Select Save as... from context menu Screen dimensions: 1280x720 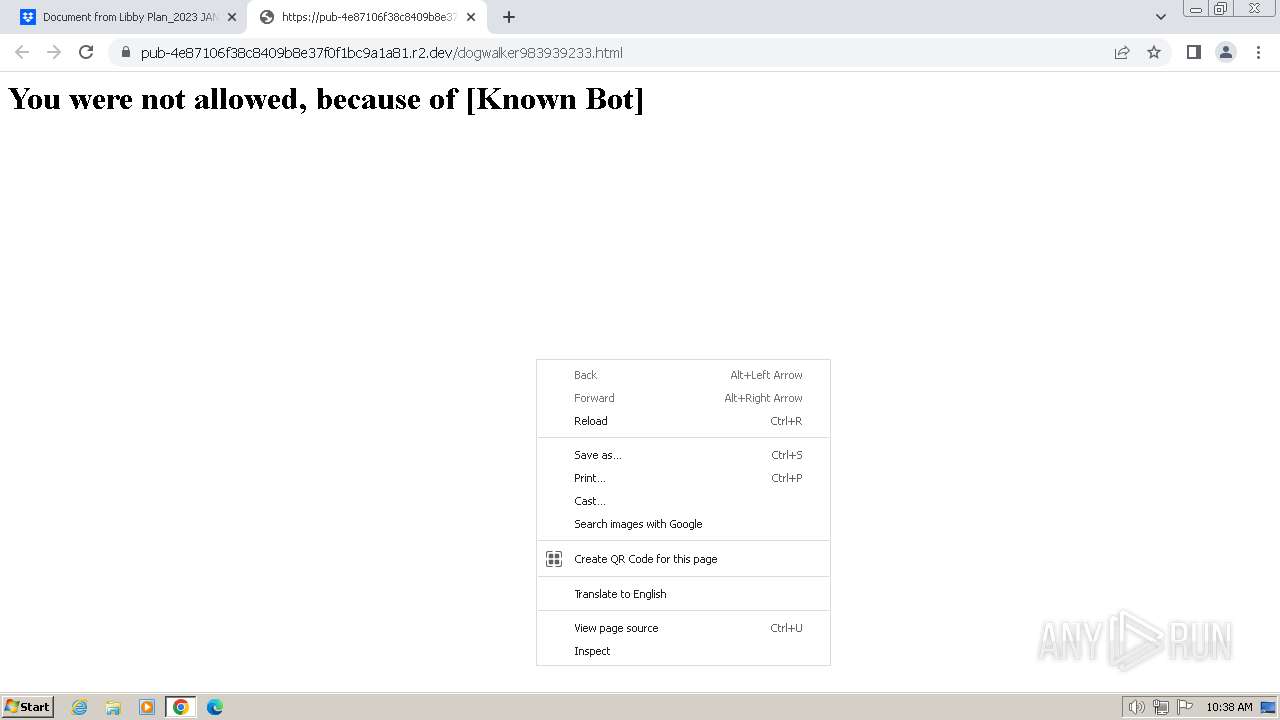(683, 455)
